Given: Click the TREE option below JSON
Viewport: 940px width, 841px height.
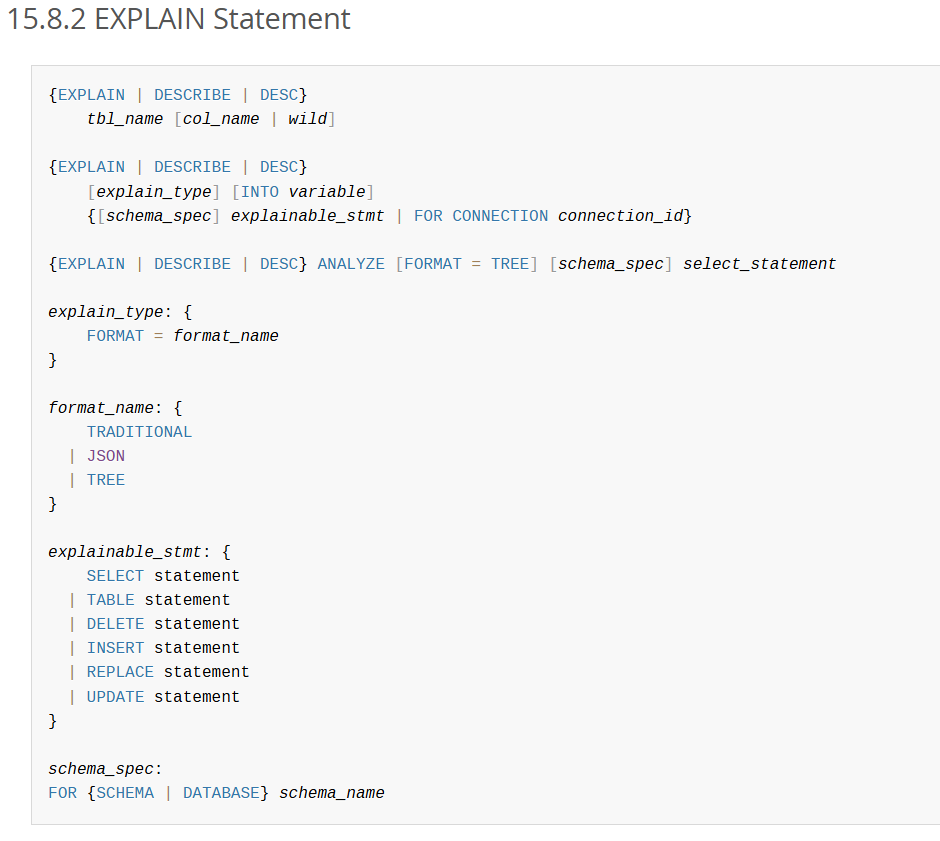Looking at the screenshot, I should pyautogui.click(x=106, y=480).
